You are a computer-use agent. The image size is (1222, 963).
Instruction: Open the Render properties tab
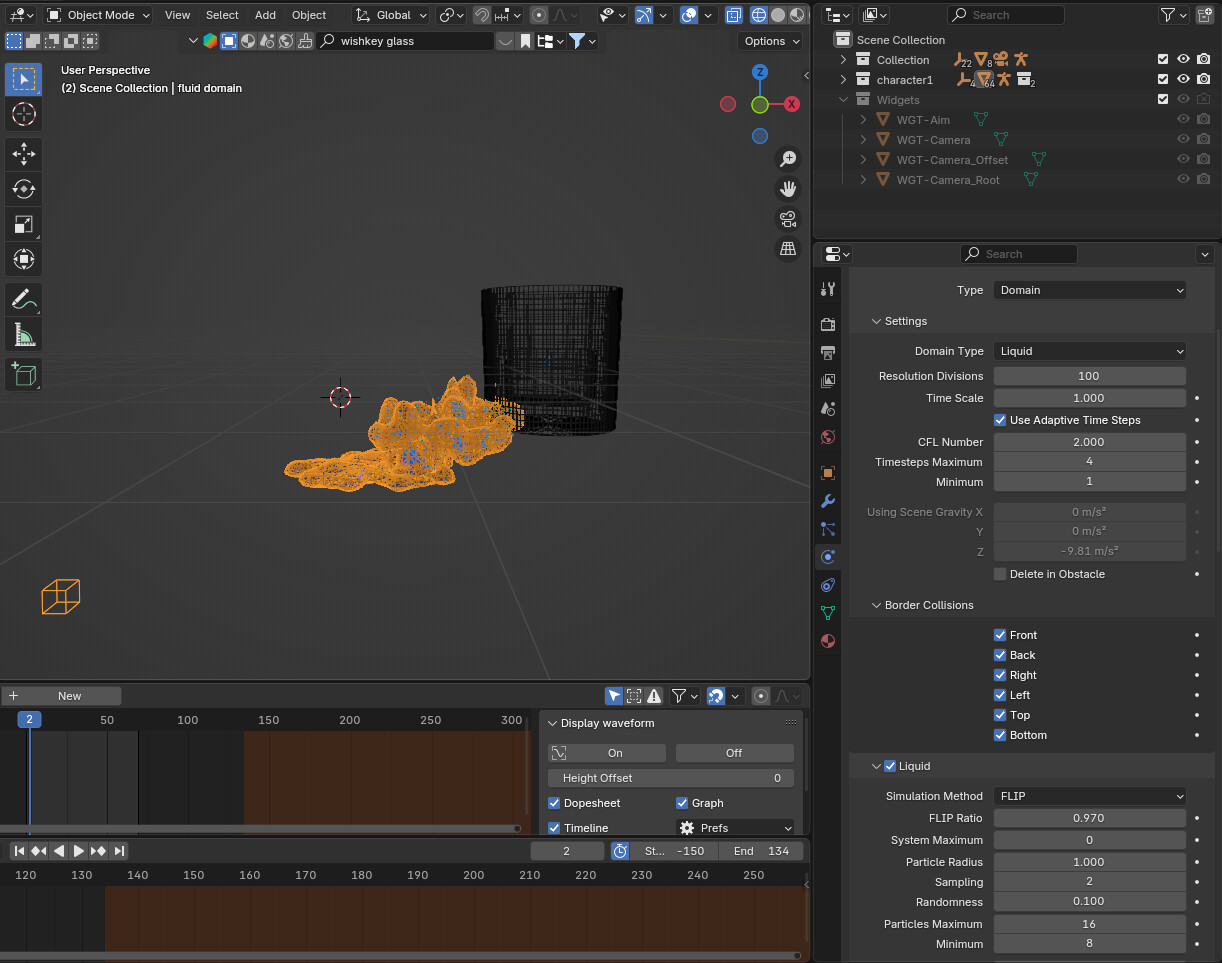(x=827, y=325)
